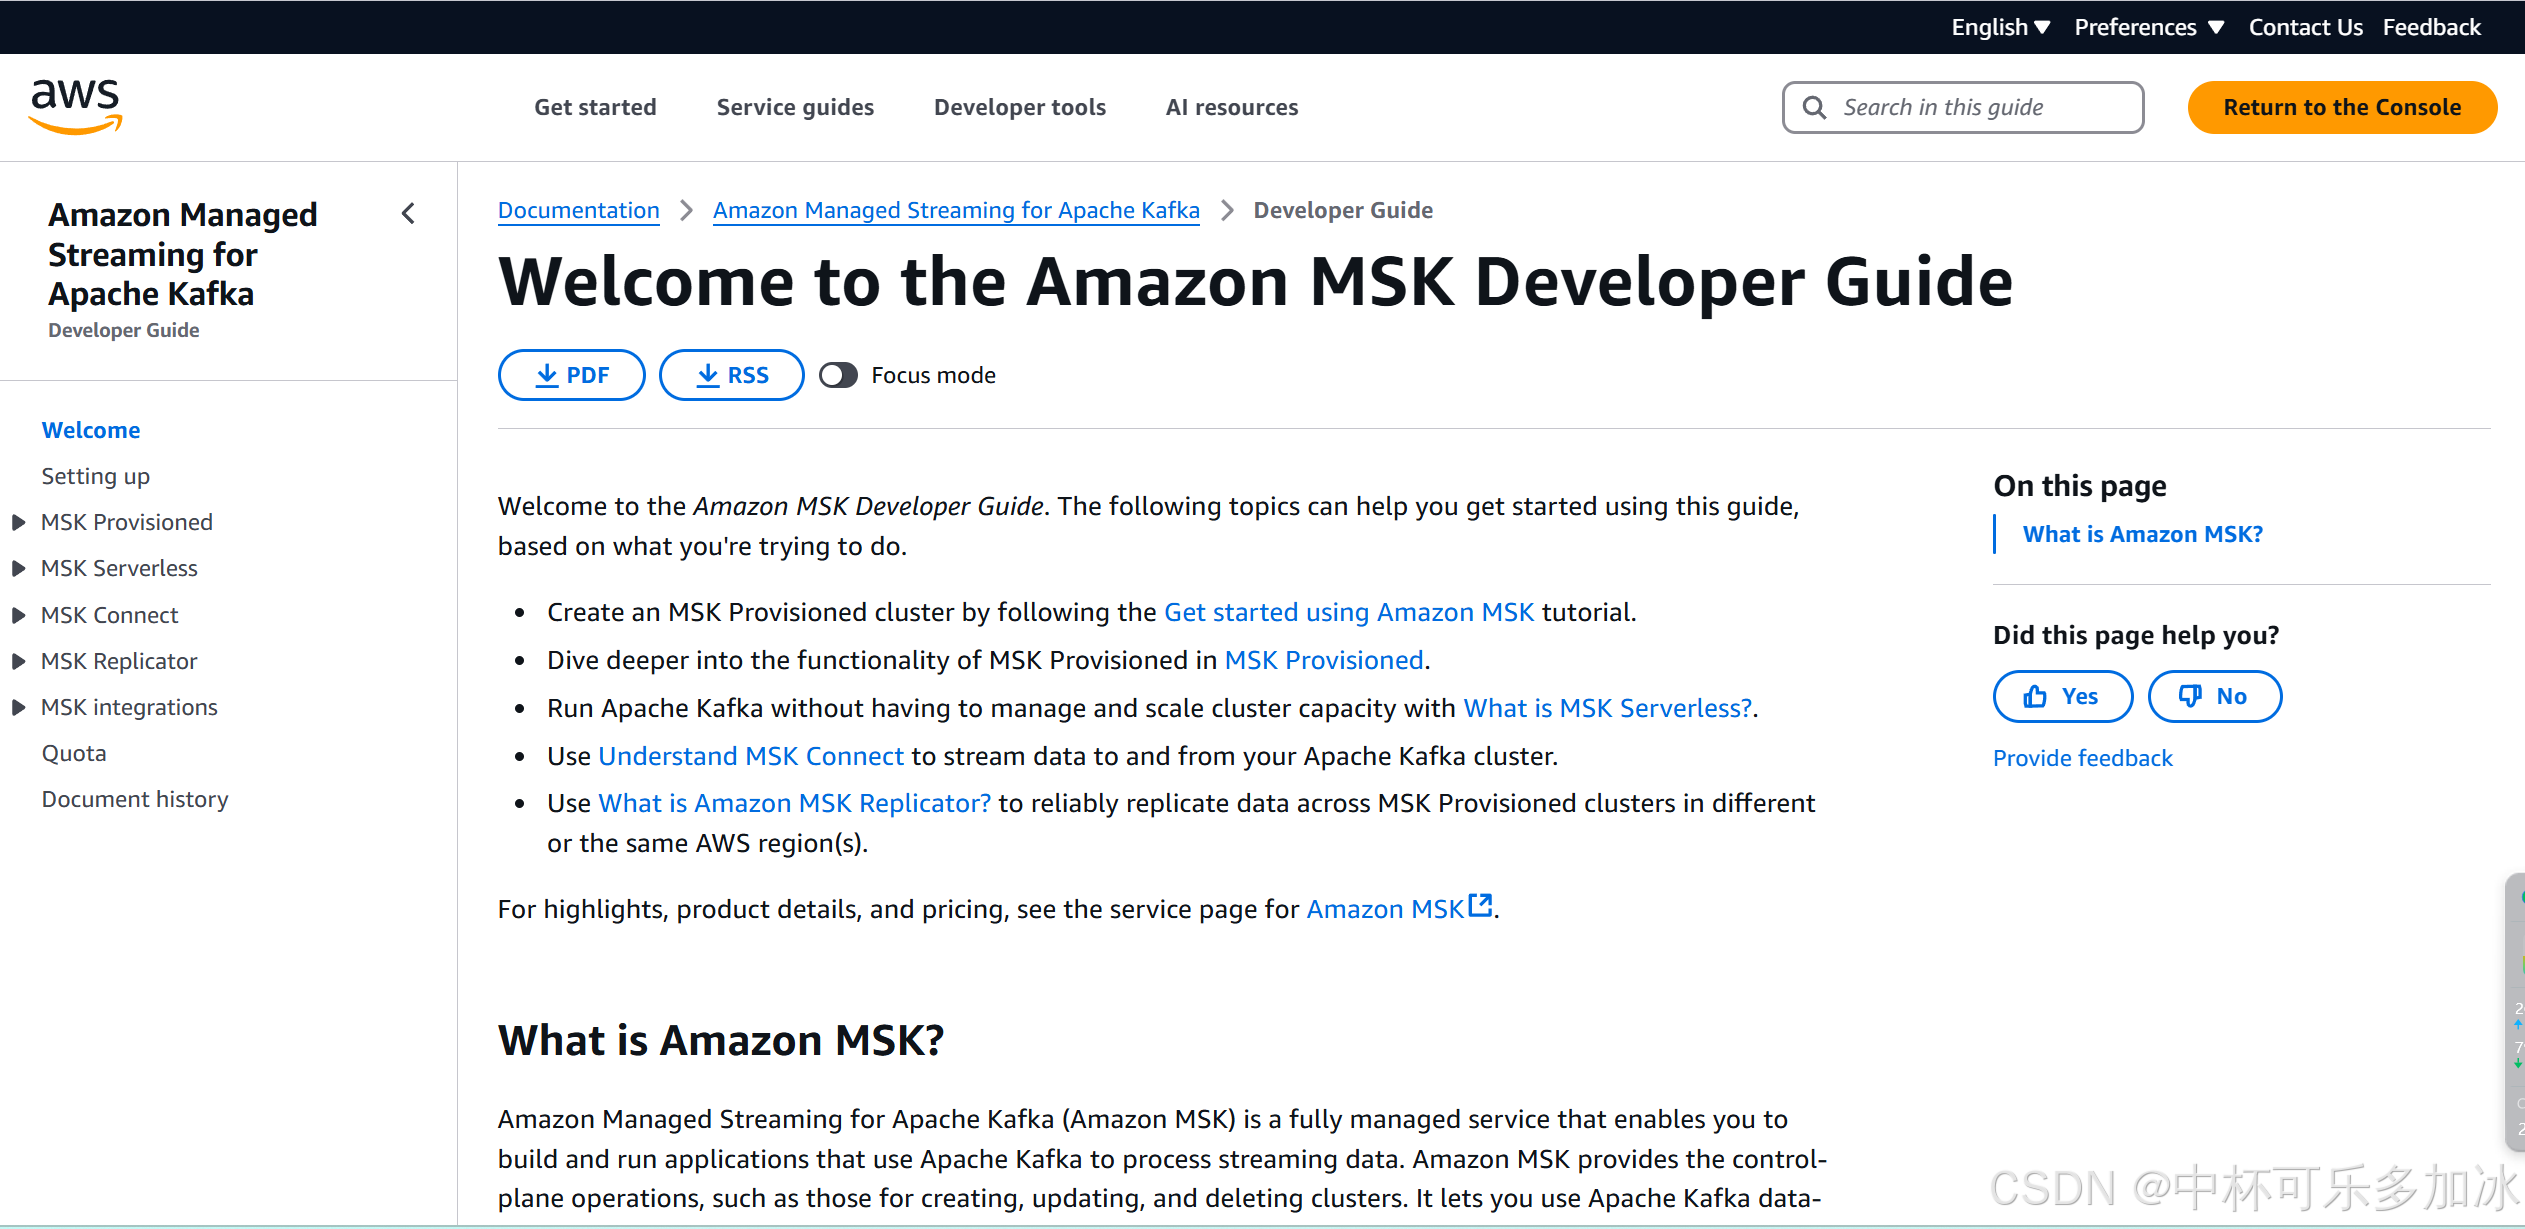2525x1229 pixels.
Task: Open Service guides menu
Action: 795,107
